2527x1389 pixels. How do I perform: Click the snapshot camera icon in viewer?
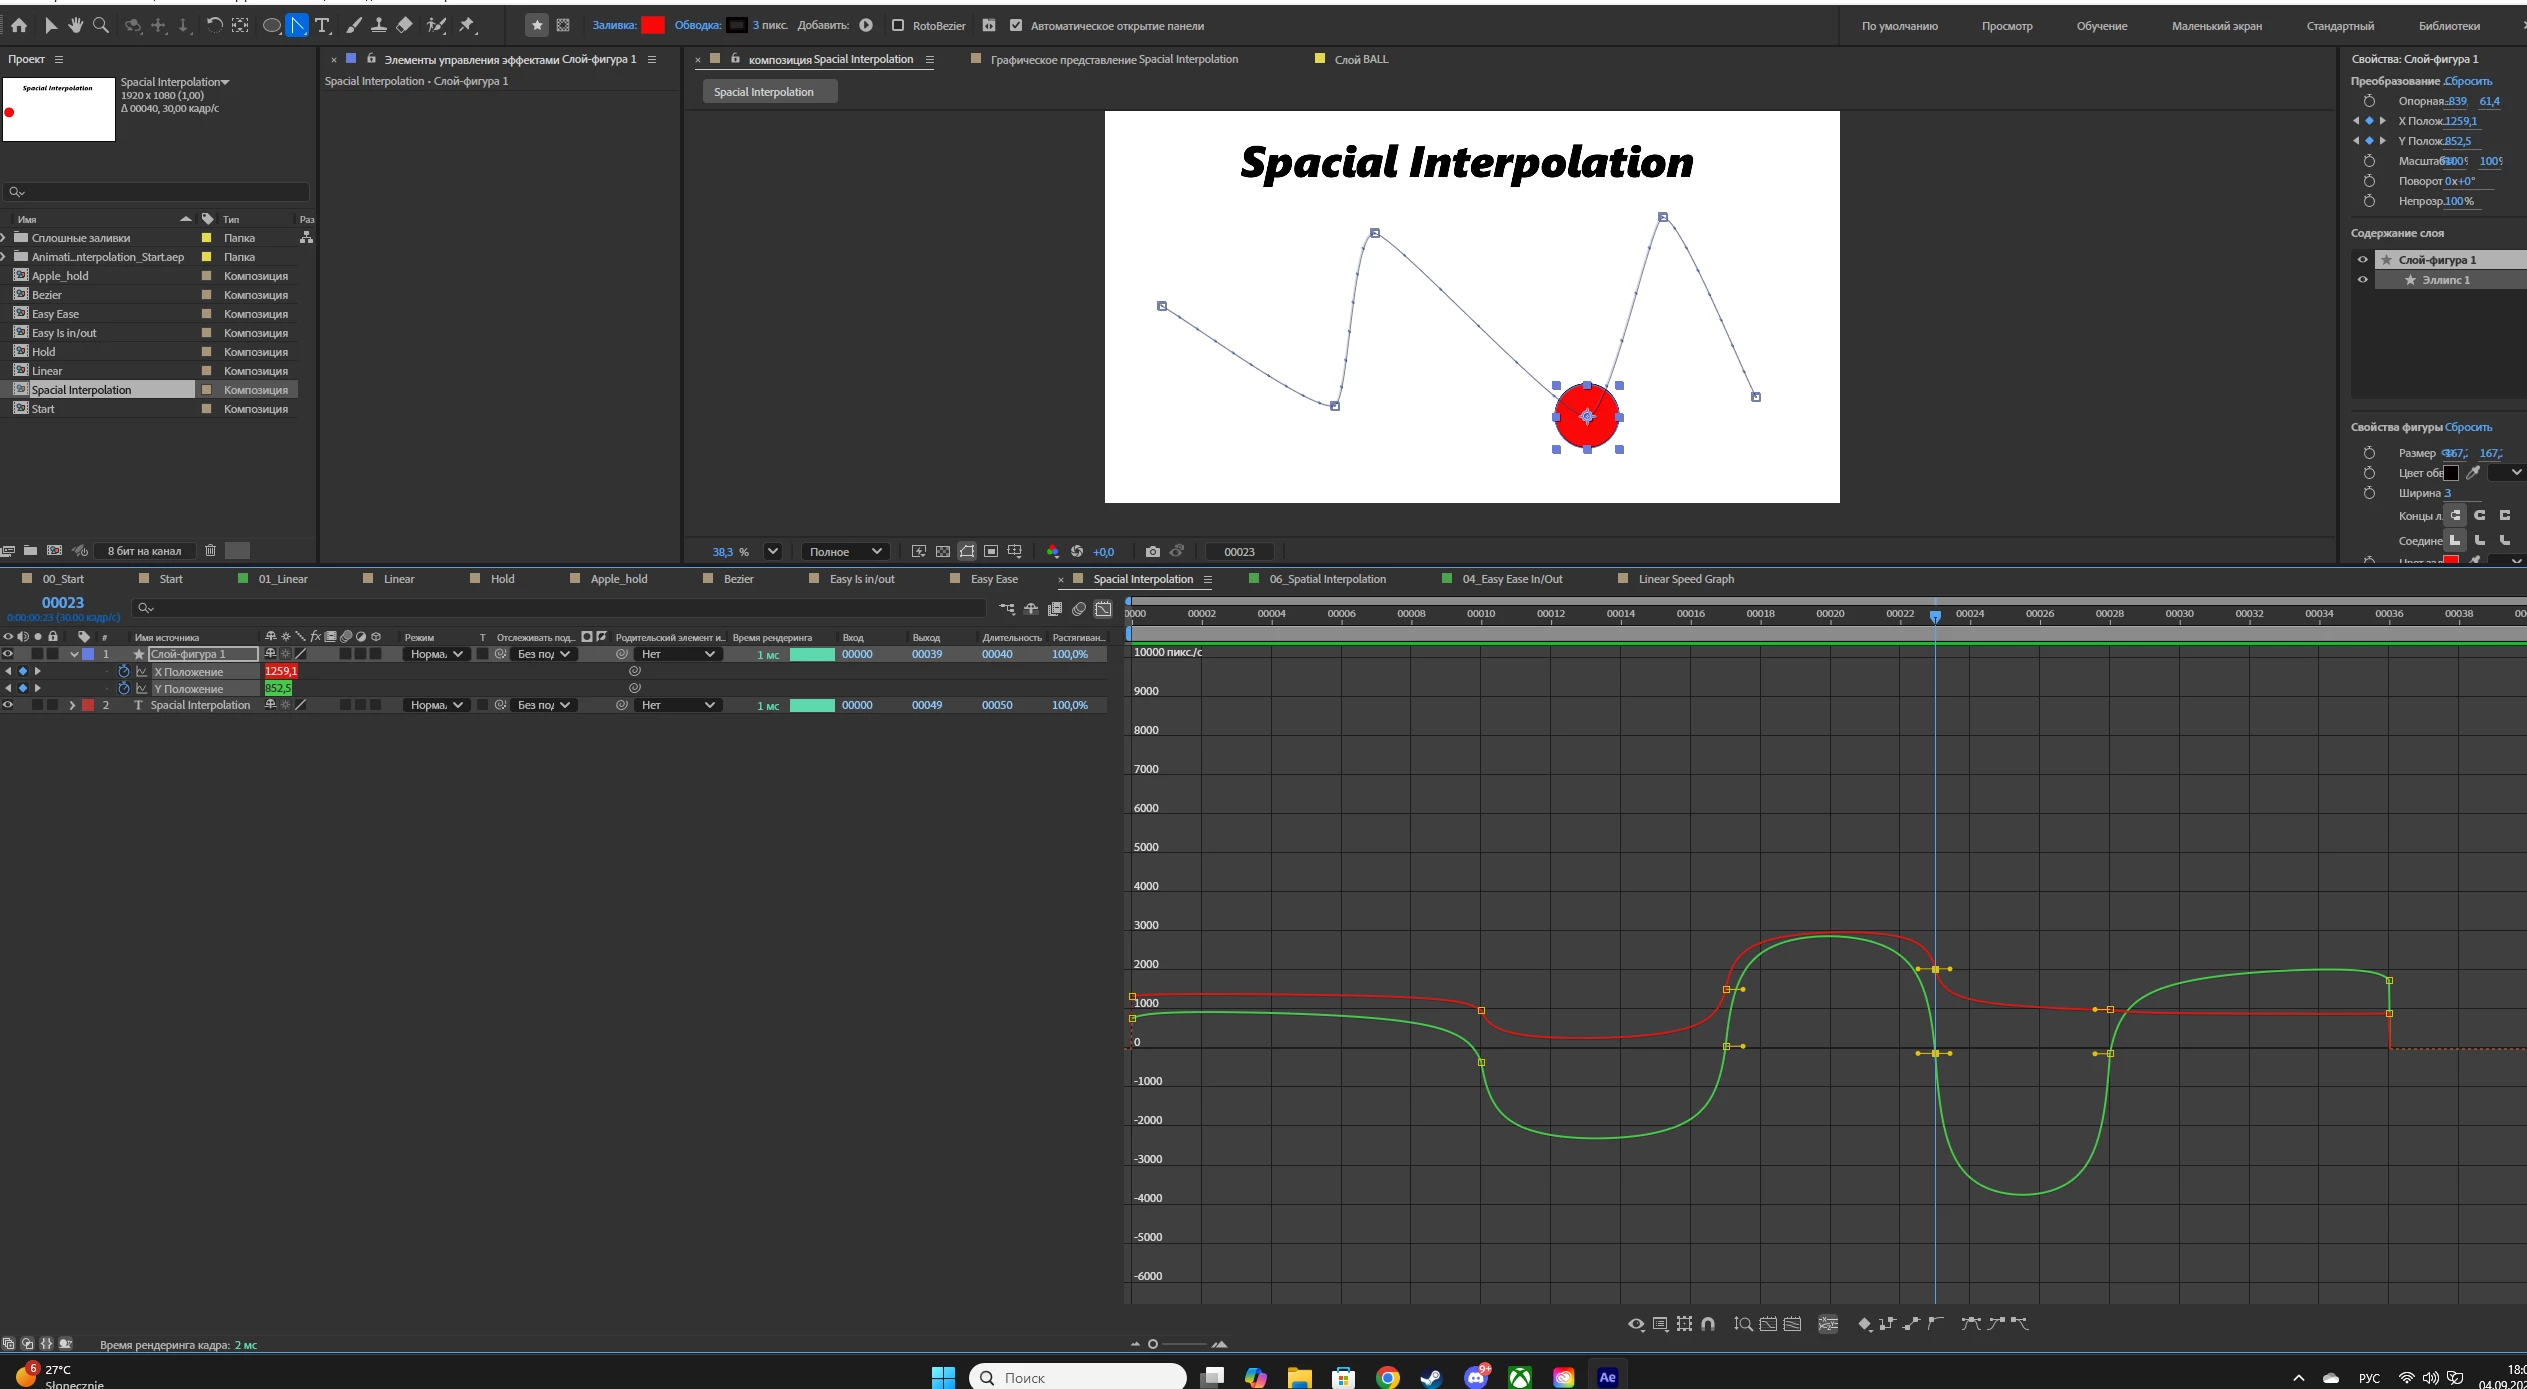coord(1152,551)
